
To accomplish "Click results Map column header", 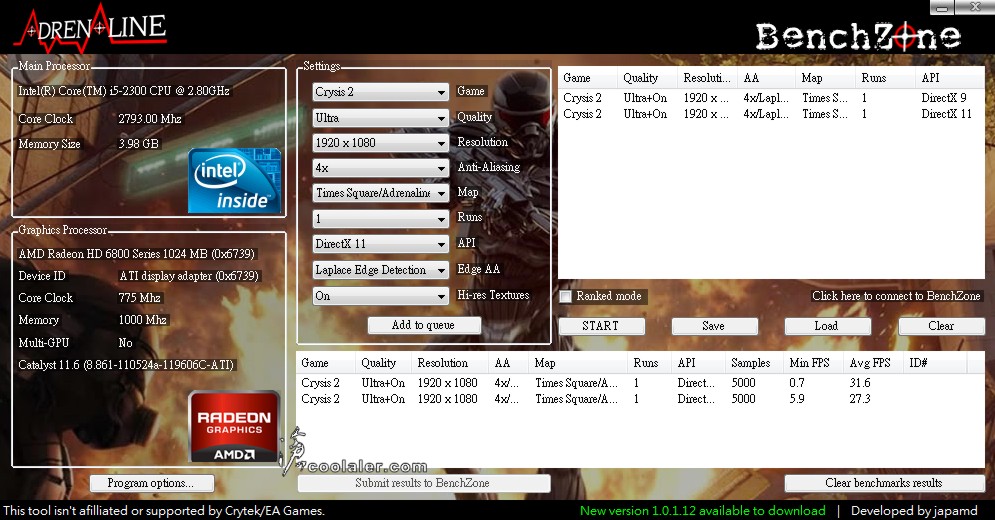I will click(577, 363).
